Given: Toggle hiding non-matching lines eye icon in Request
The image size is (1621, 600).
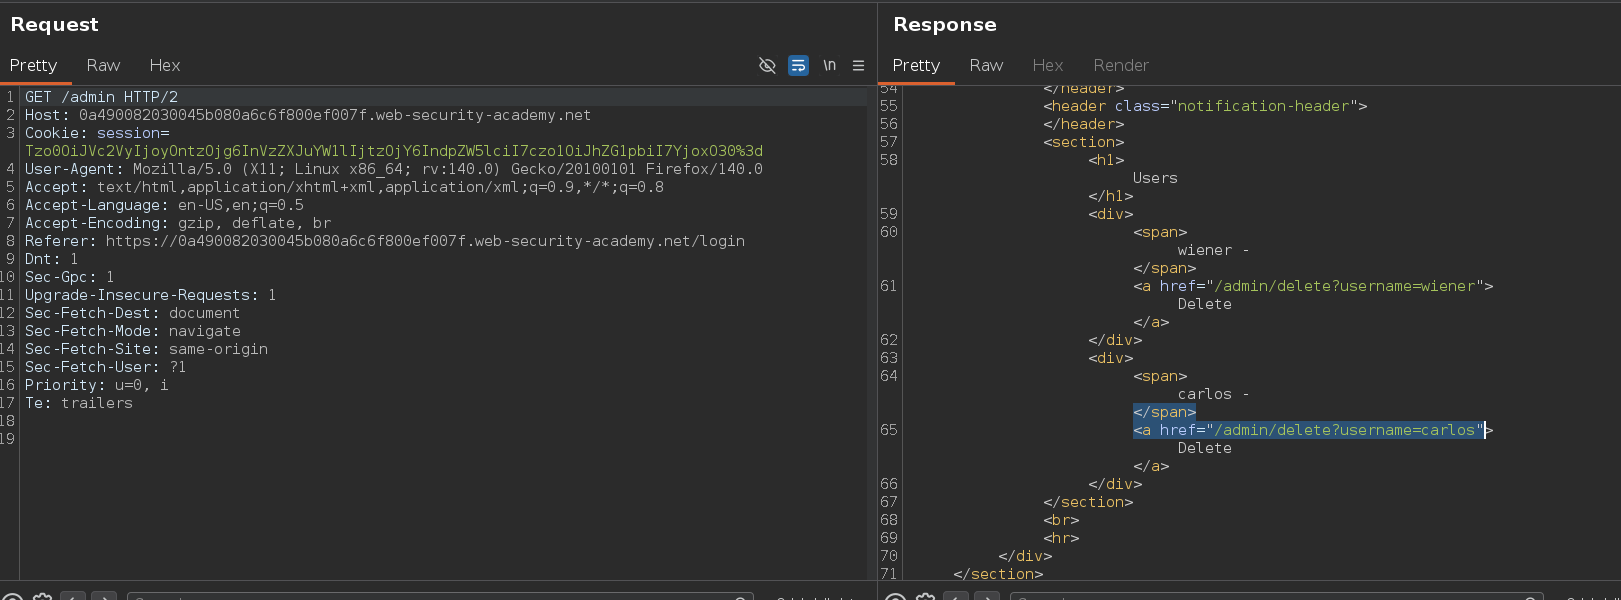Looking at the screenshot, I should [x=767, y=65].
